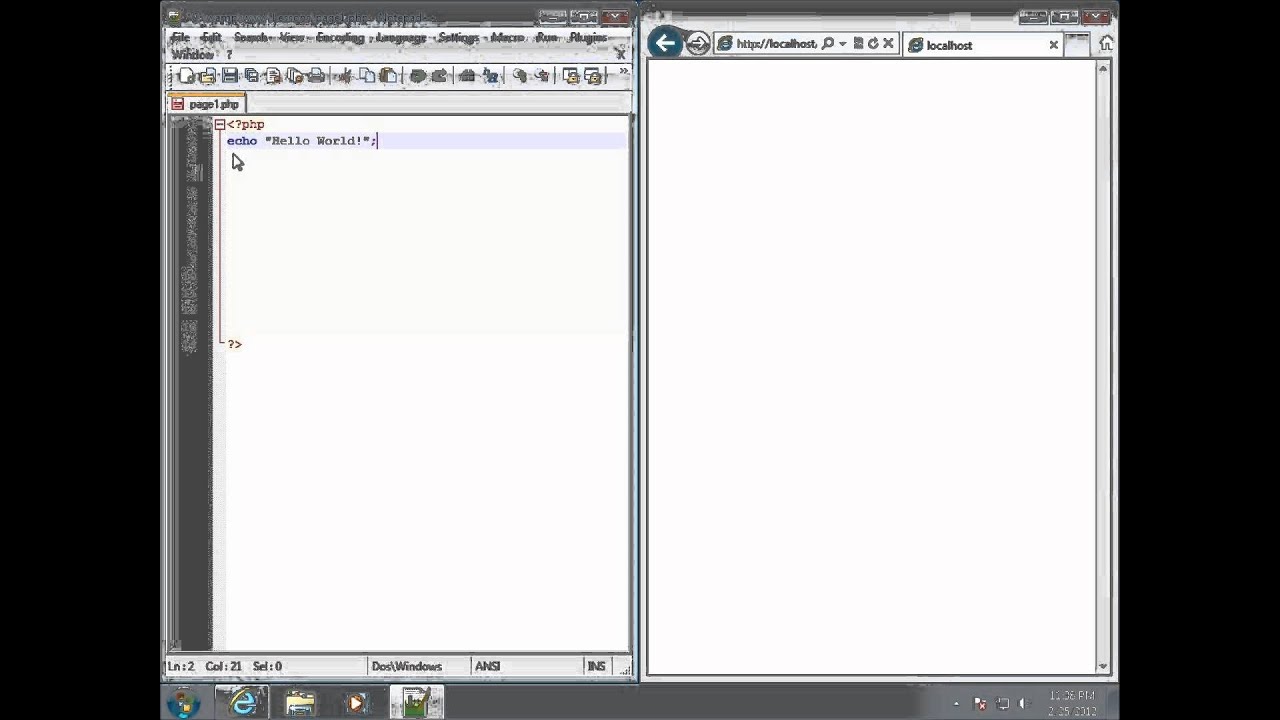Click the Find binoculars icon in Notepad++ toolbar

tap(467, 76)
